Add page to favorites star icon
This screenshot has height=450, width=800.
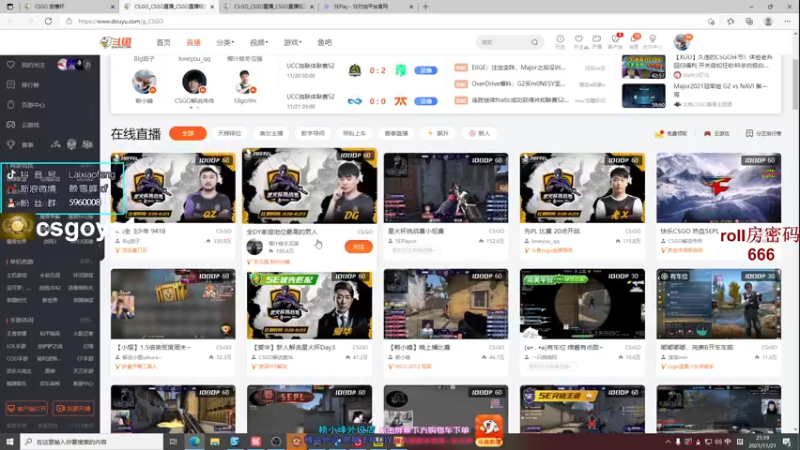click(711, 21)
